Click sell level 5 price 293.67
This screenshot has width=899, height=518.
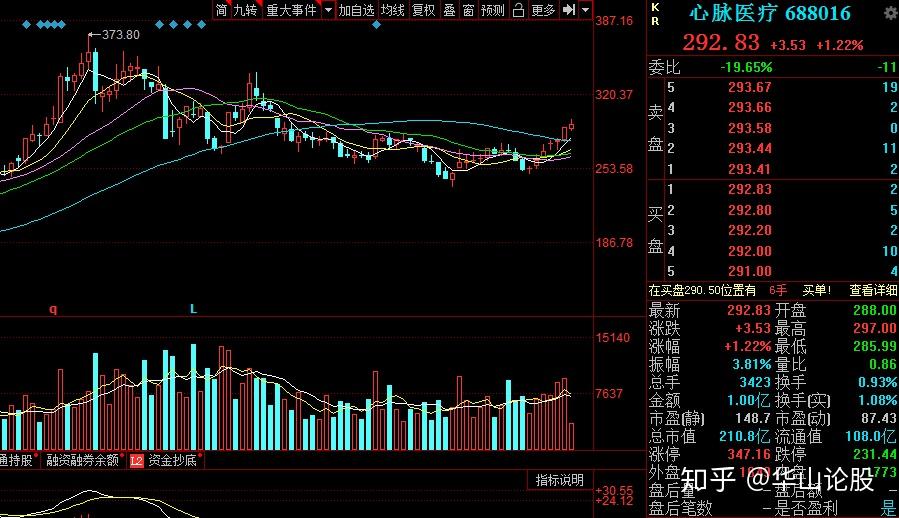click(750, 87)
